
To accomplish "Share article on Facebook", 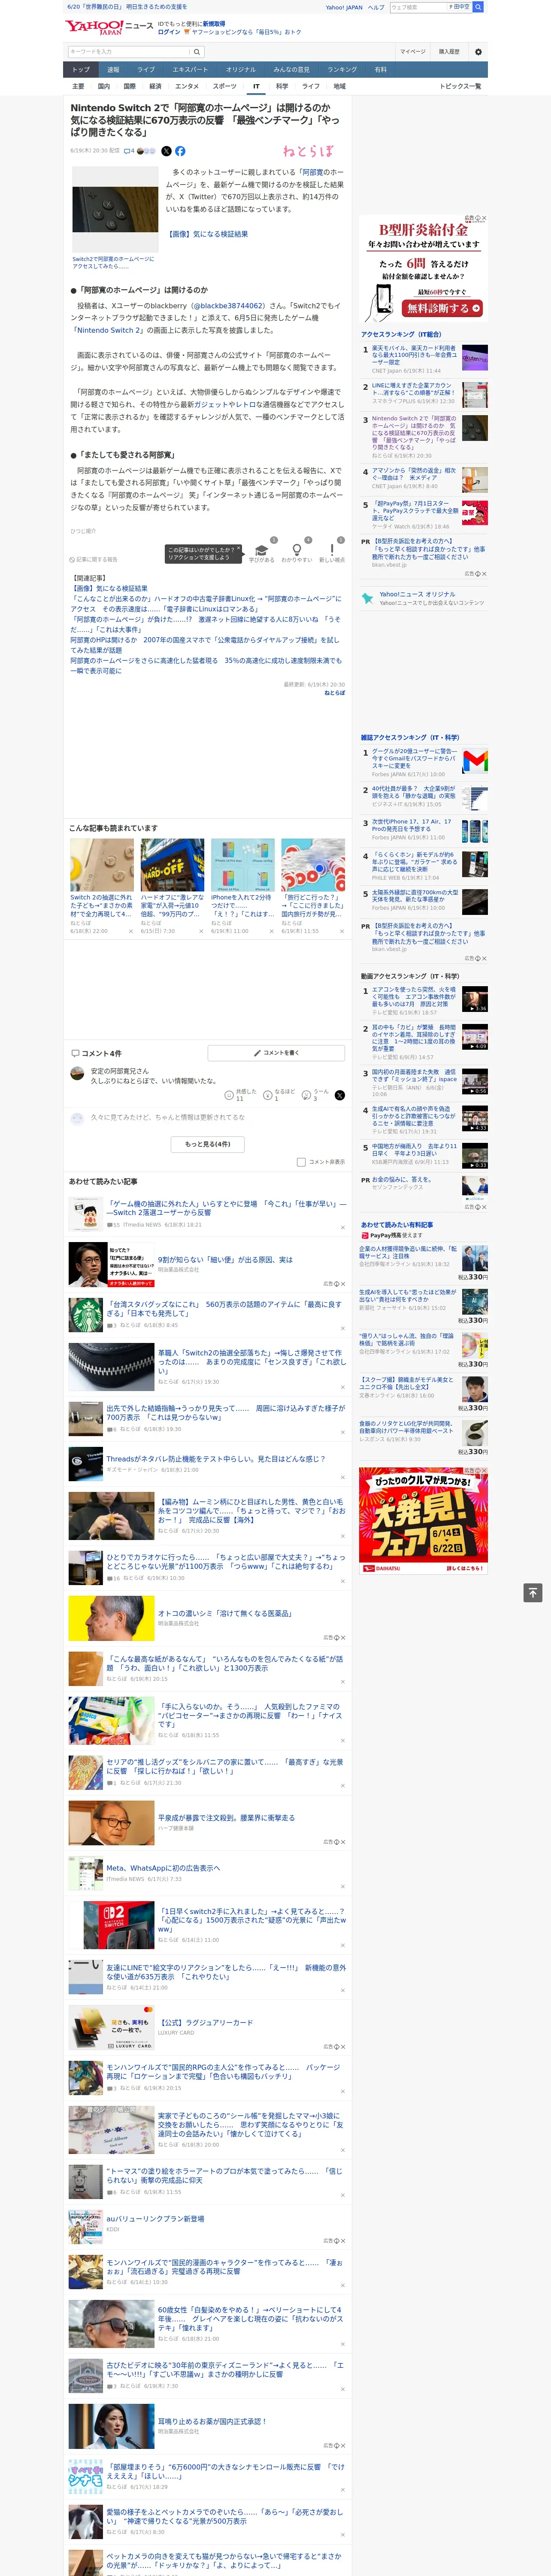I will pos(180,151).
